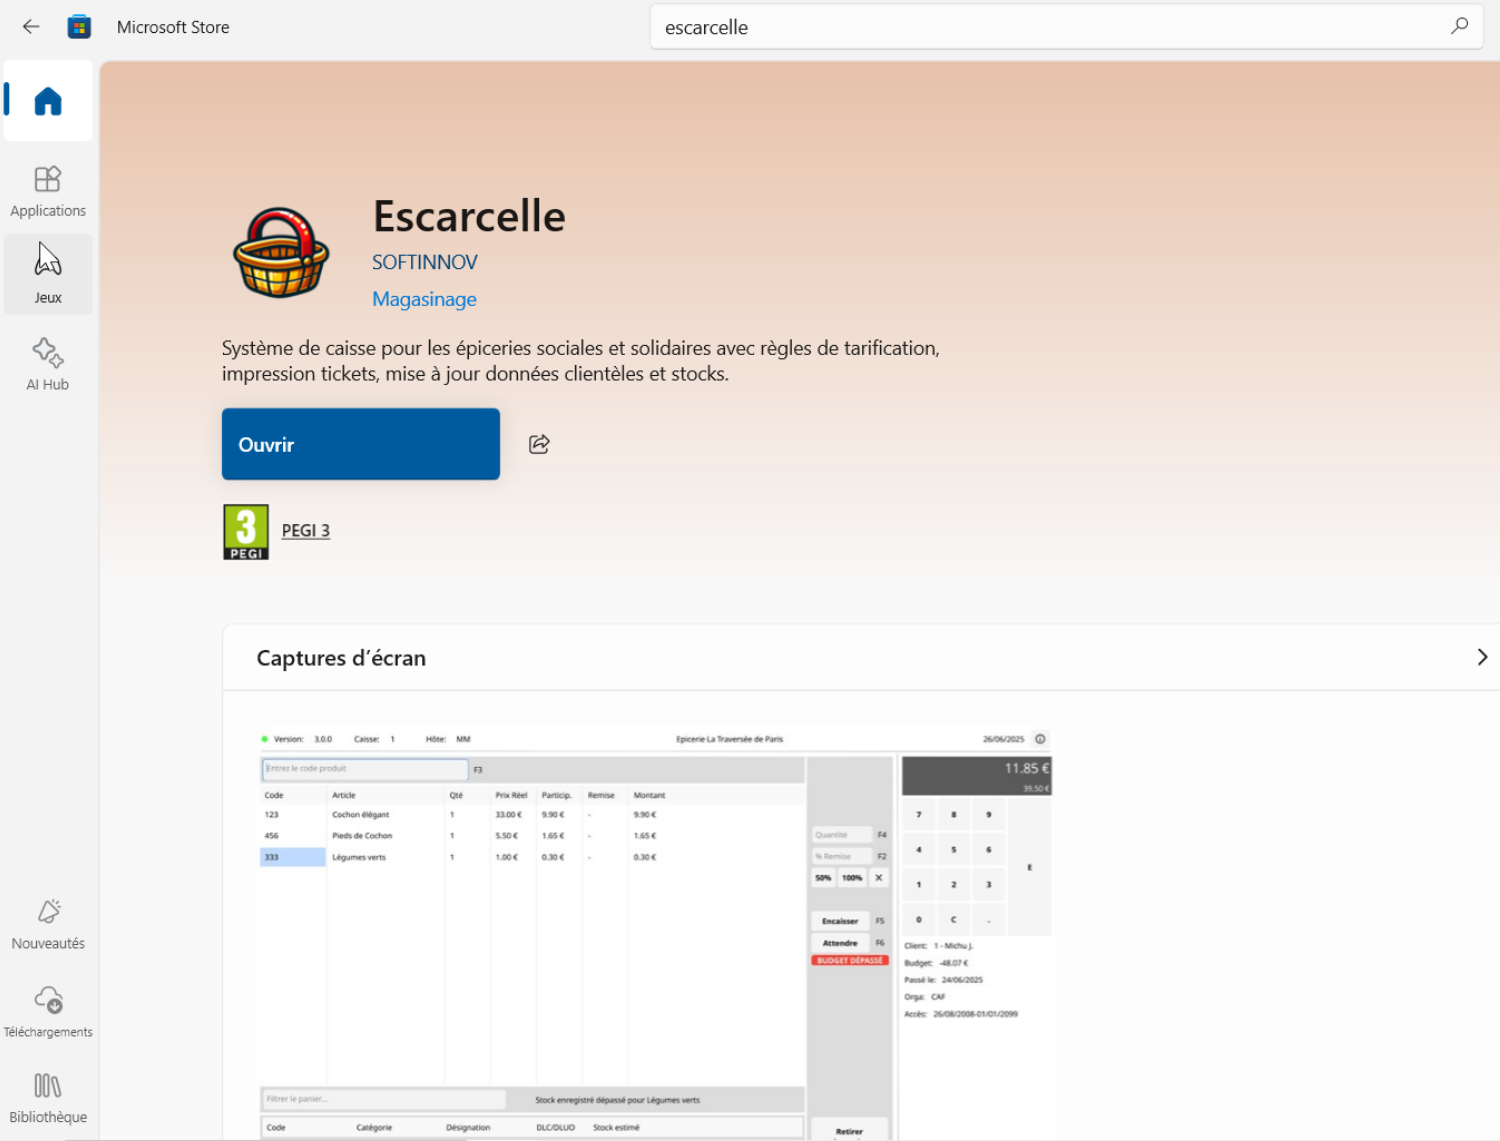
Task: Open SOFTINNOV publisher link
Action: [425, 262]
